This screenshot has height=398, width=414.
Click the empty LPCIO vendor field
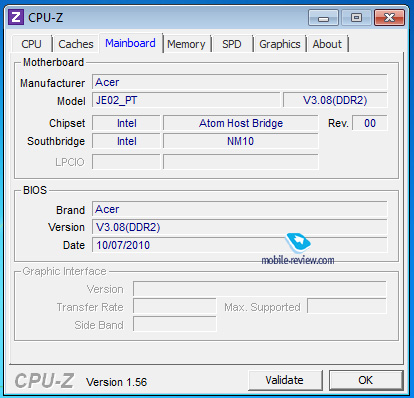(x=126, y=162)
